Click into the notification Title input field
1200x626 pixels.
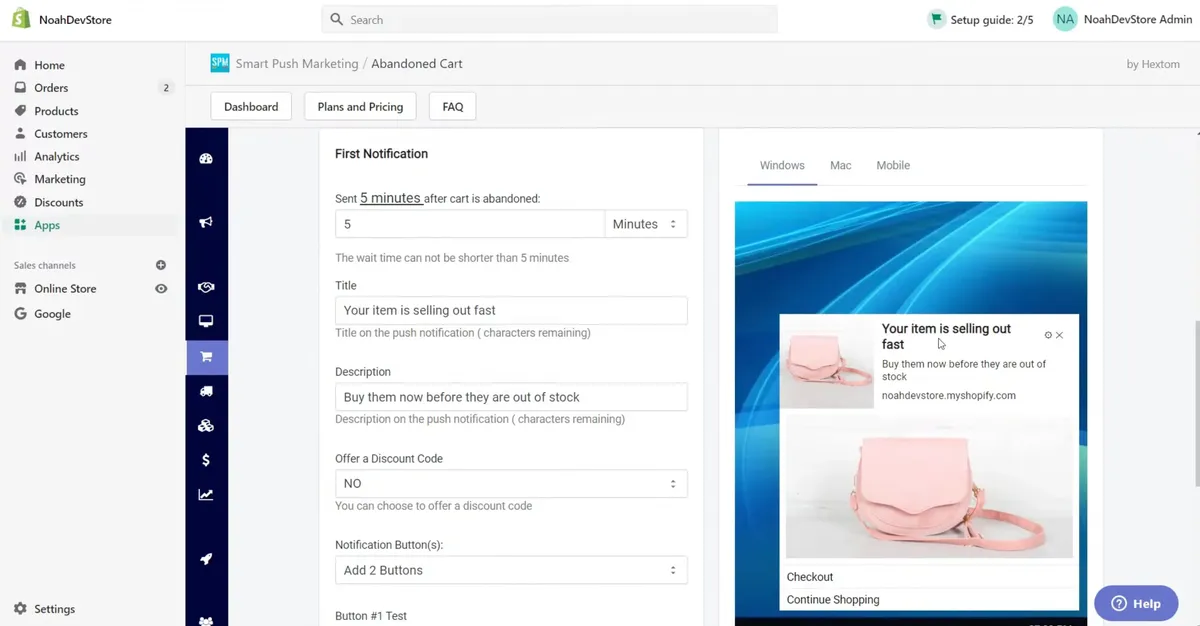[x=511, y=310]
